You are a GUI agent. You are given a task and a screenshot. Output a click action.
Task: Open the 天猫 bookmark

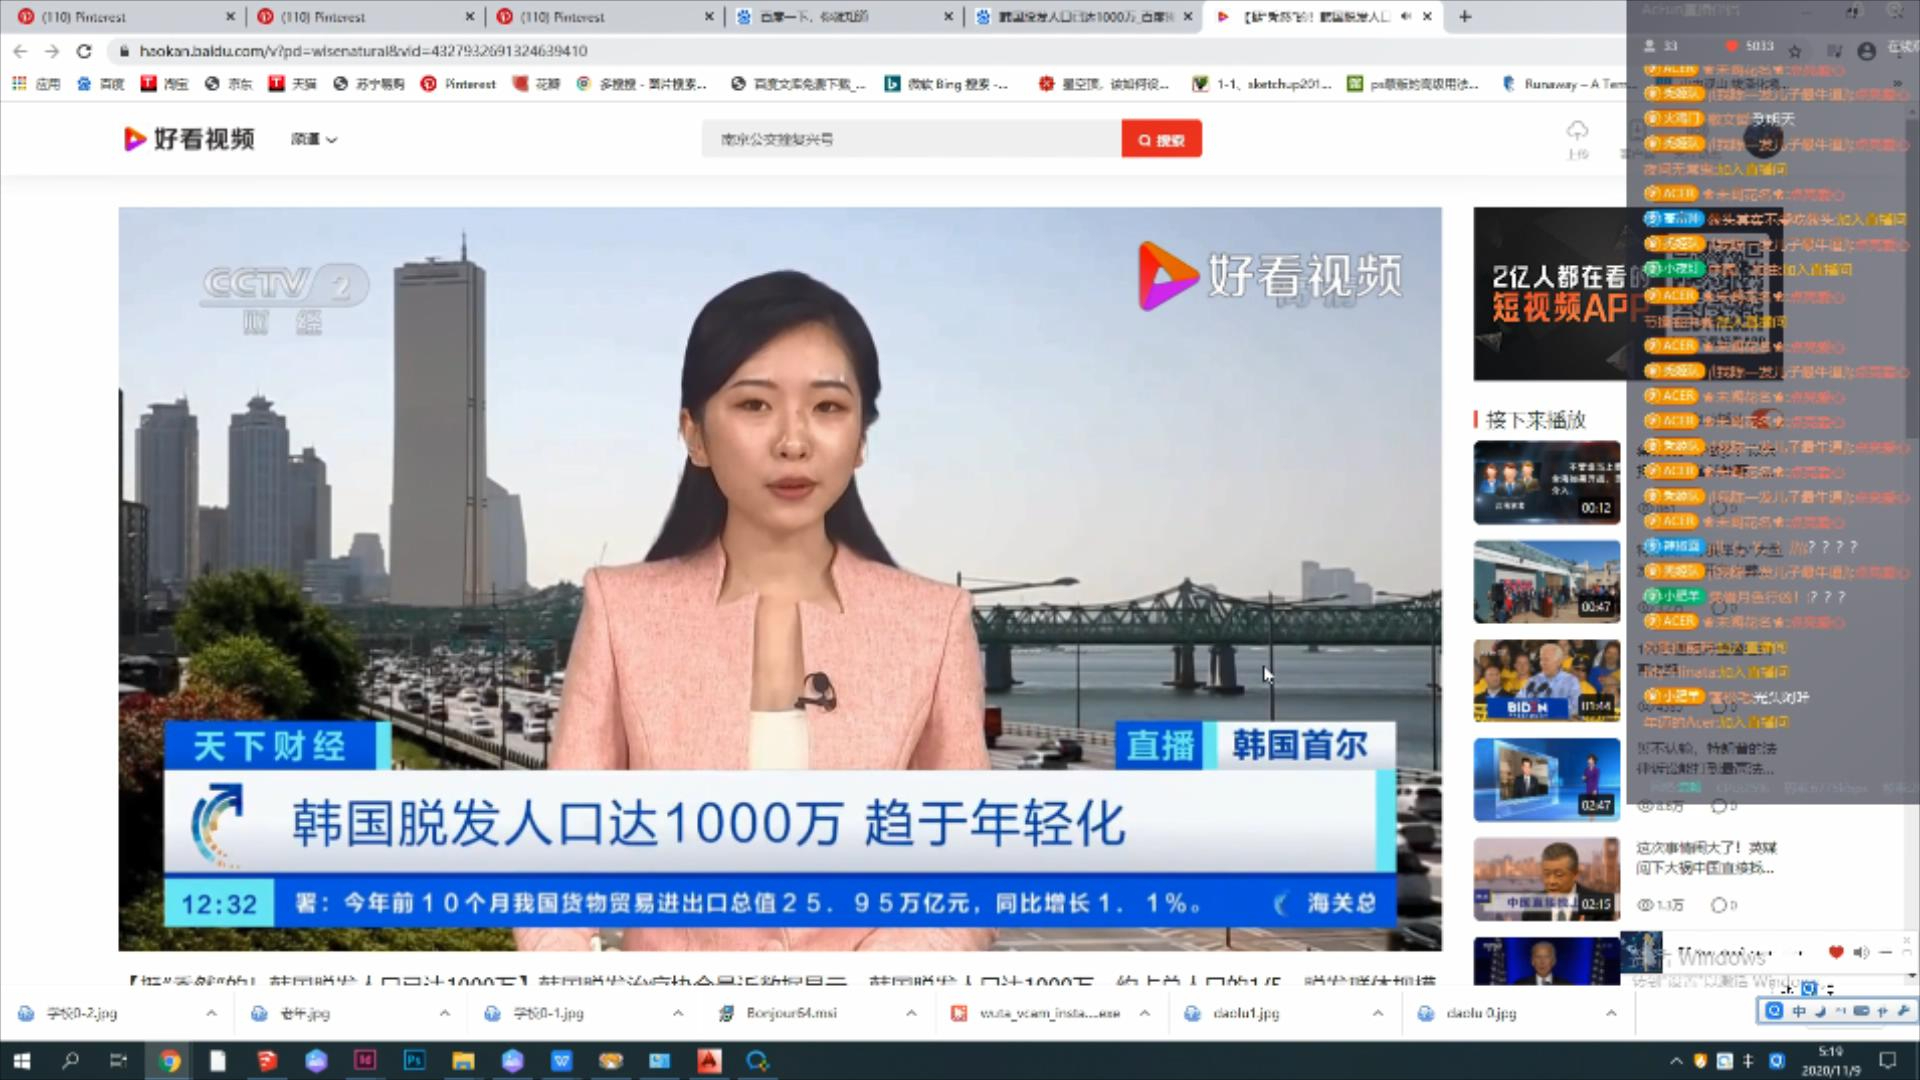point(293,84)
